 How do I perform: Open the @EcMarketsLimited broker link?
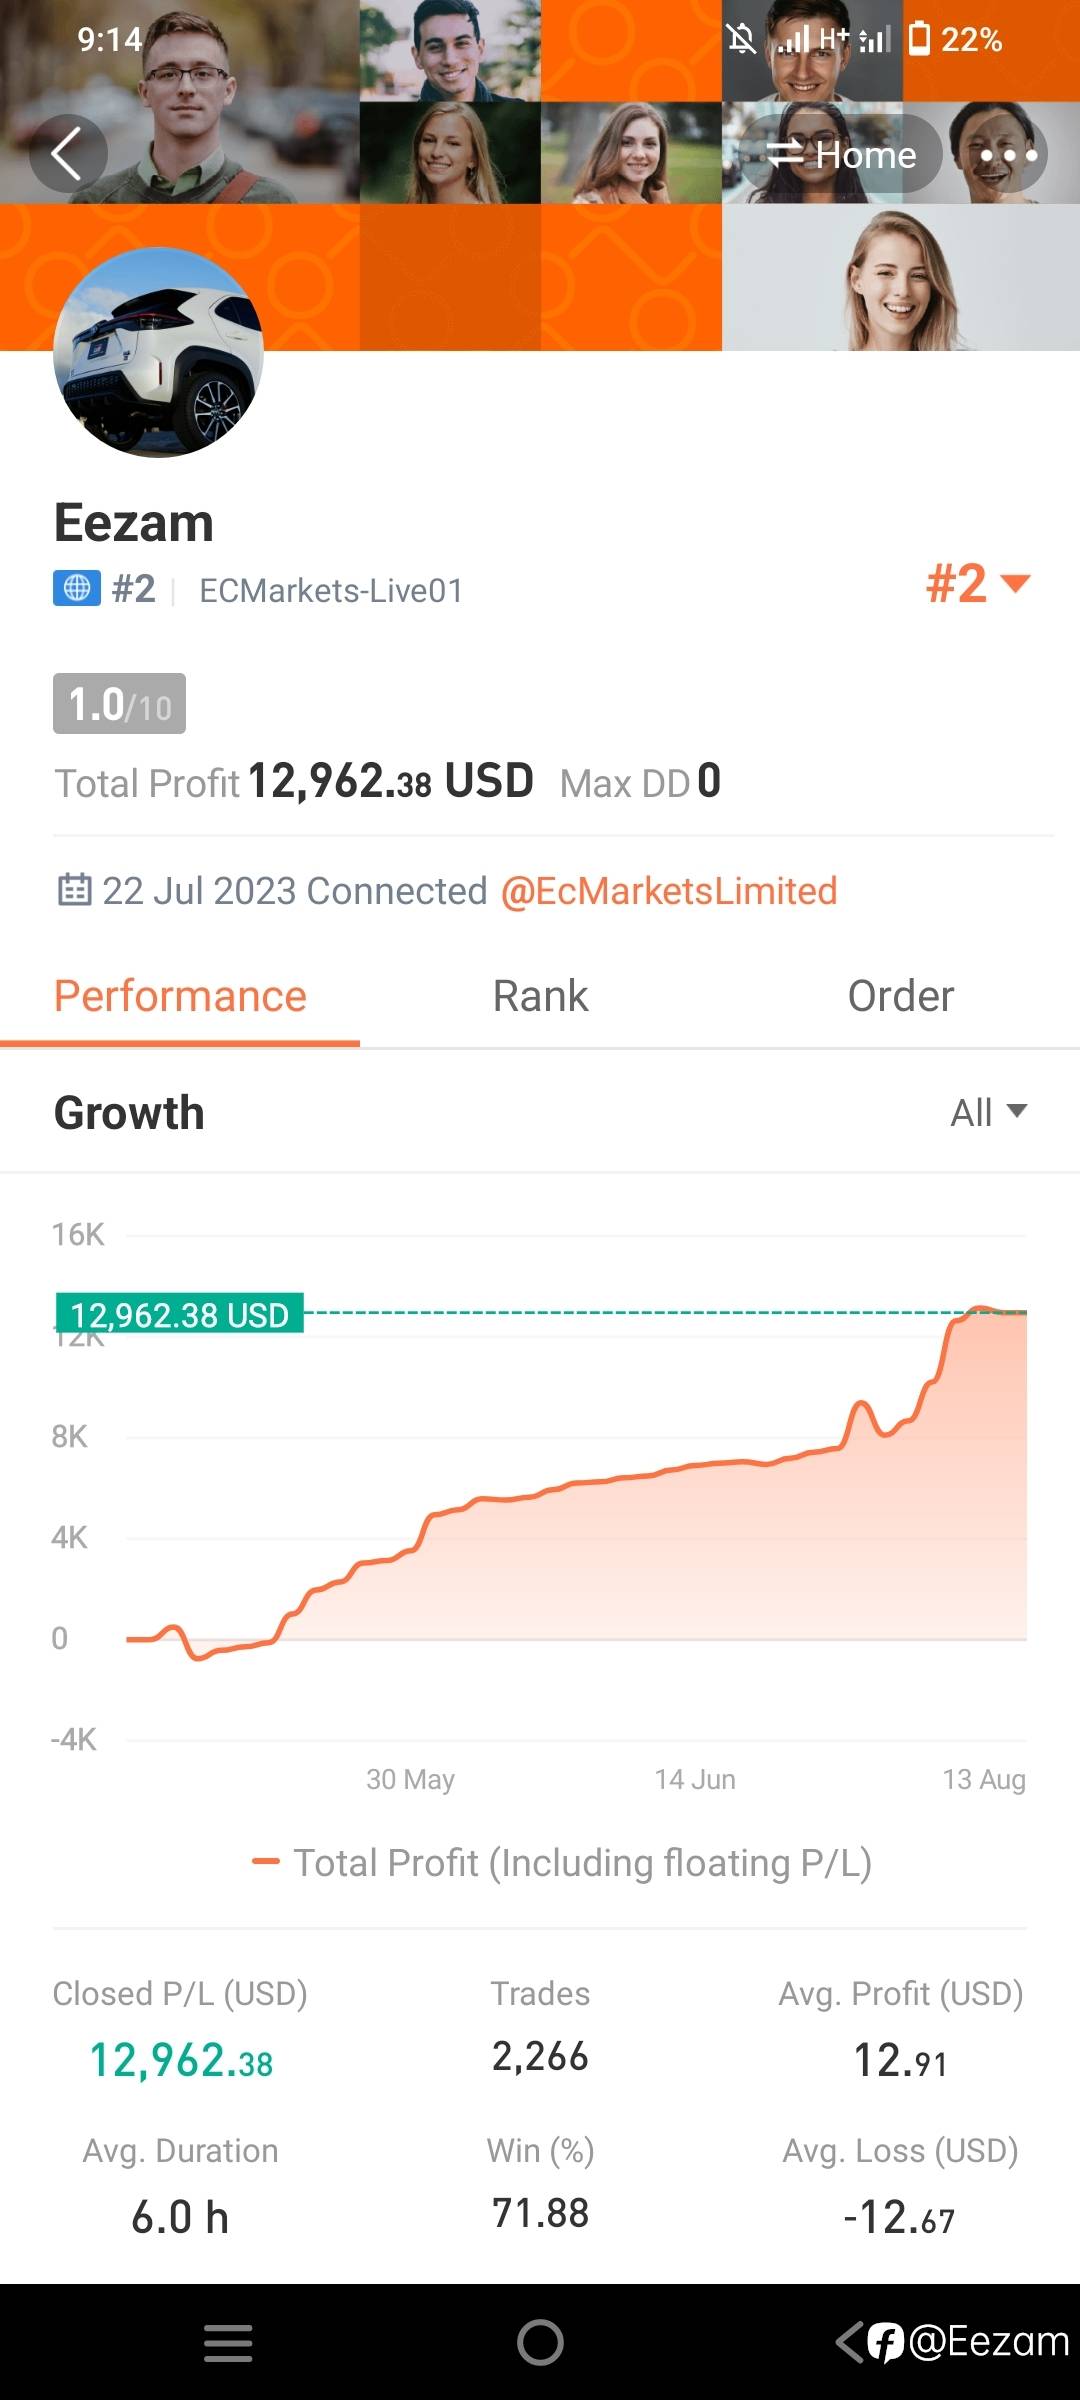(668, 891)
